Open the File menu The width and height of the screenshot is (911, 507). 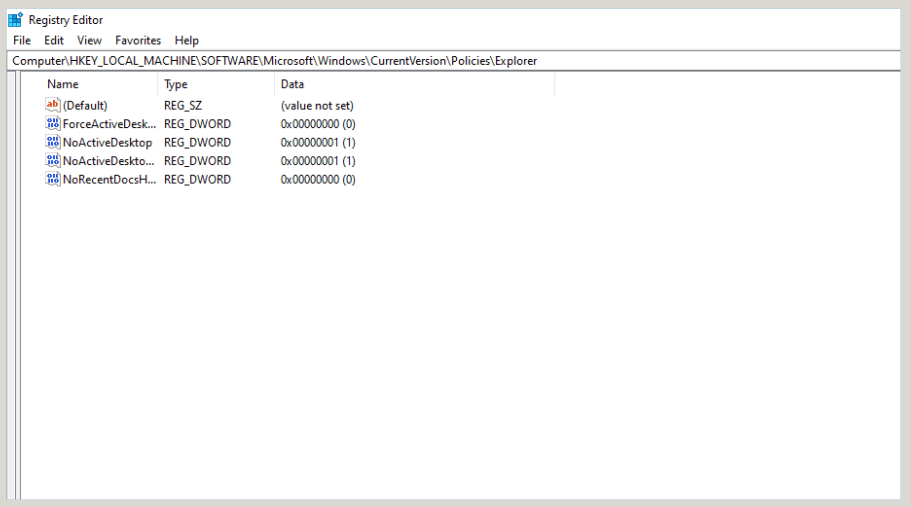22,40
